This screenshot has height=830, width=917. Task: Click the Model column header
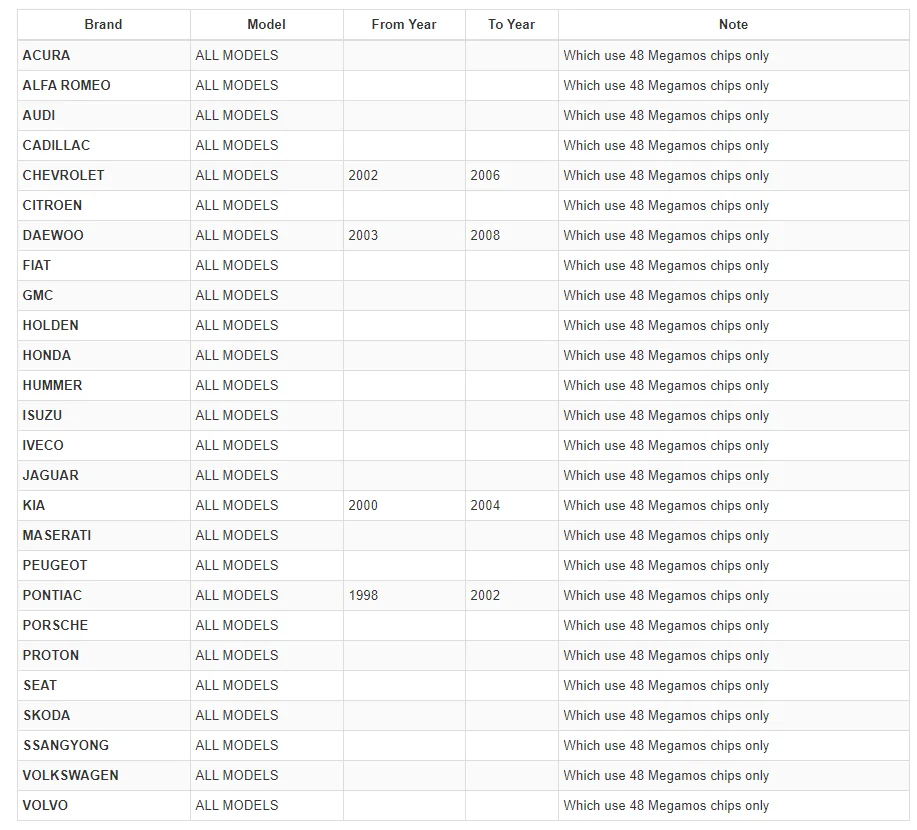(x=266, y=25)
